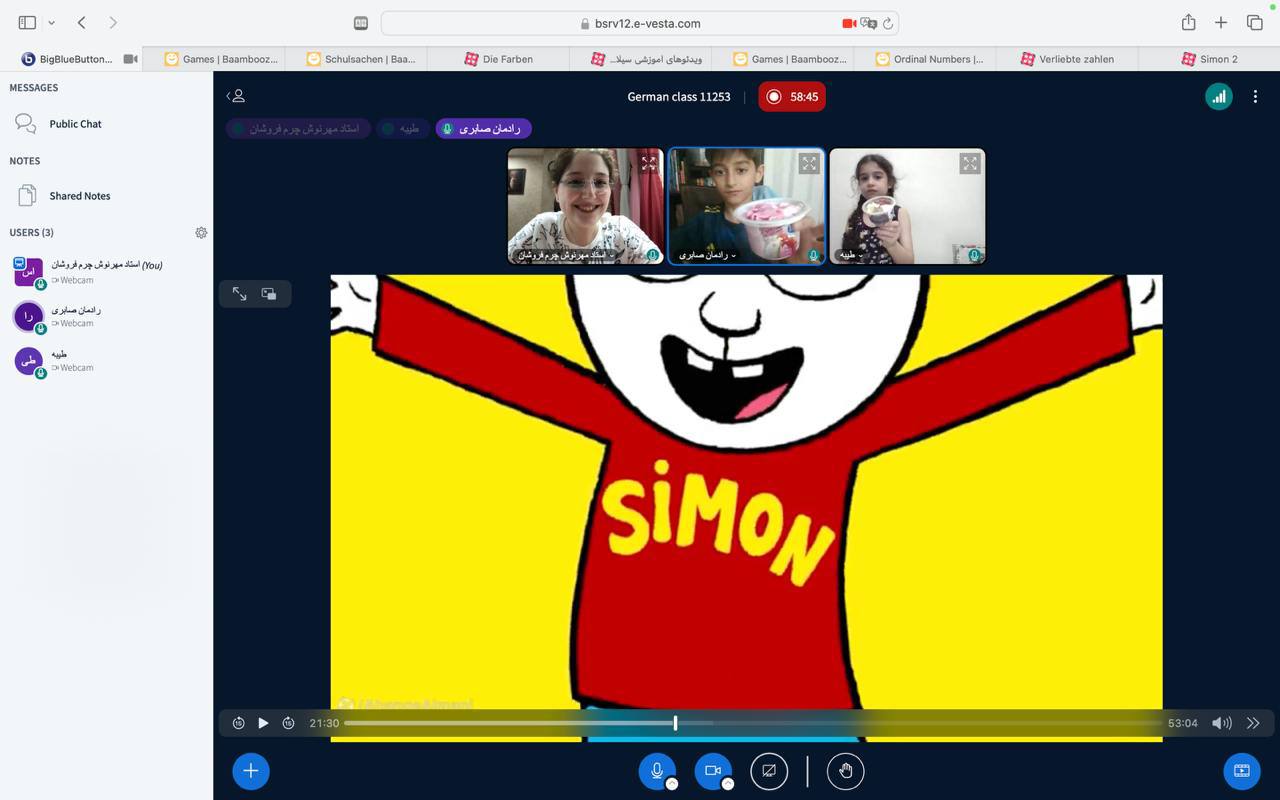Show the Safari tab overview

point(1254,22)
